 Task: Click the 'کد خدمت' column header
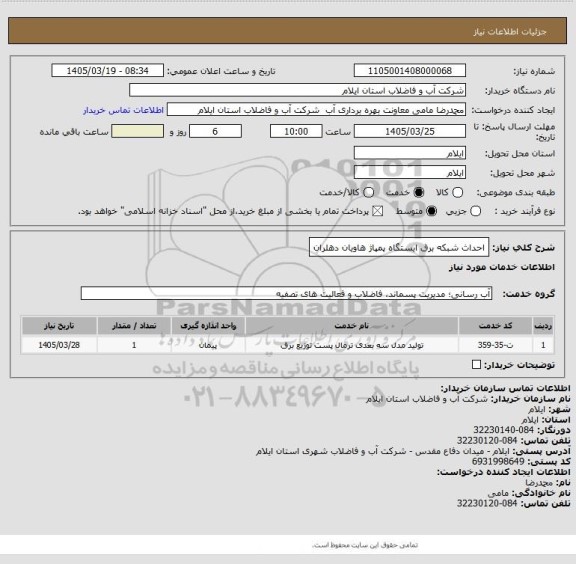(x=495, y=326)
